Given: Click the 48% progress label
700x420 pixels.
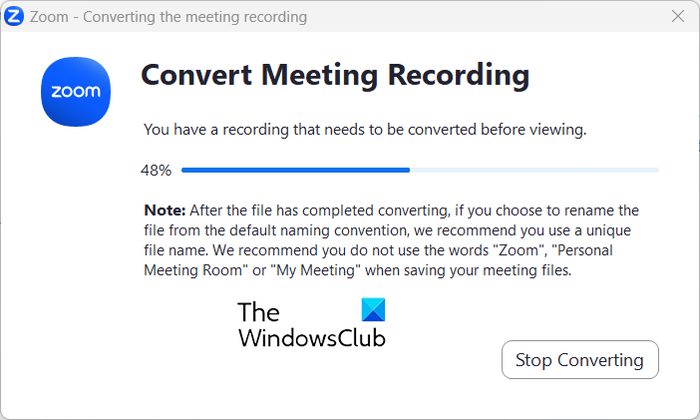Looking at the screenshot, I should pyautogui.click(x=156, y=170).
